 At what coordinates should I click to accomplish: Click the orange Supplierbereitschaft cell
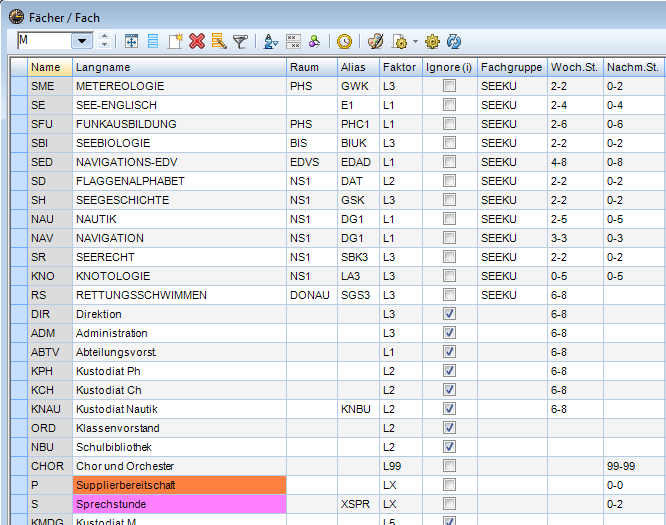[x=180, y=485]
